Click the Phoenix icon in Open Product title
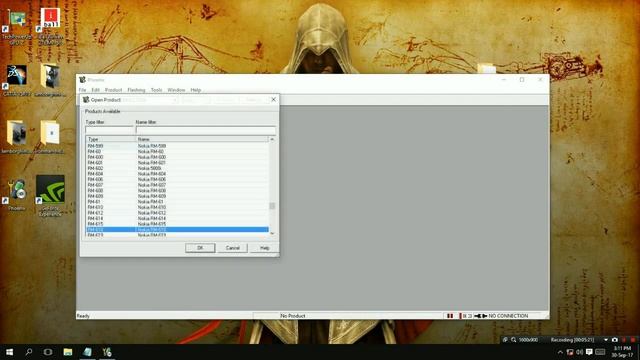The height and width of the screenshot is (360, 640). click(x=86, y=100)
